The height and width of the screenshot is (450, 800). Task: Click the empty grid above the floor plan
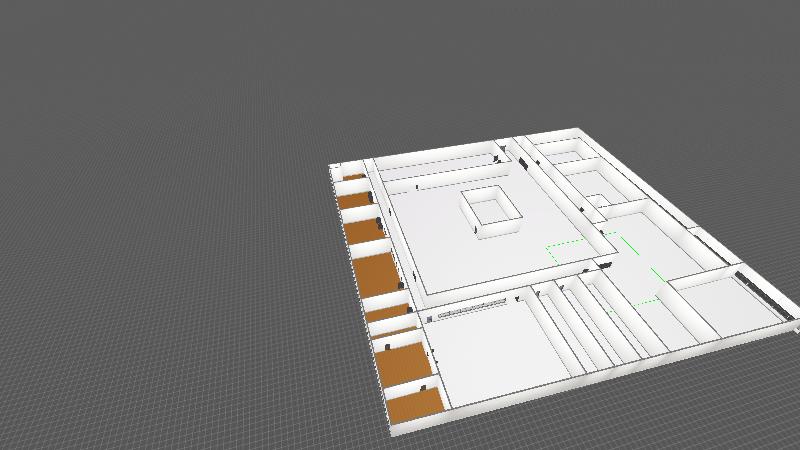(x=400, y=60)
